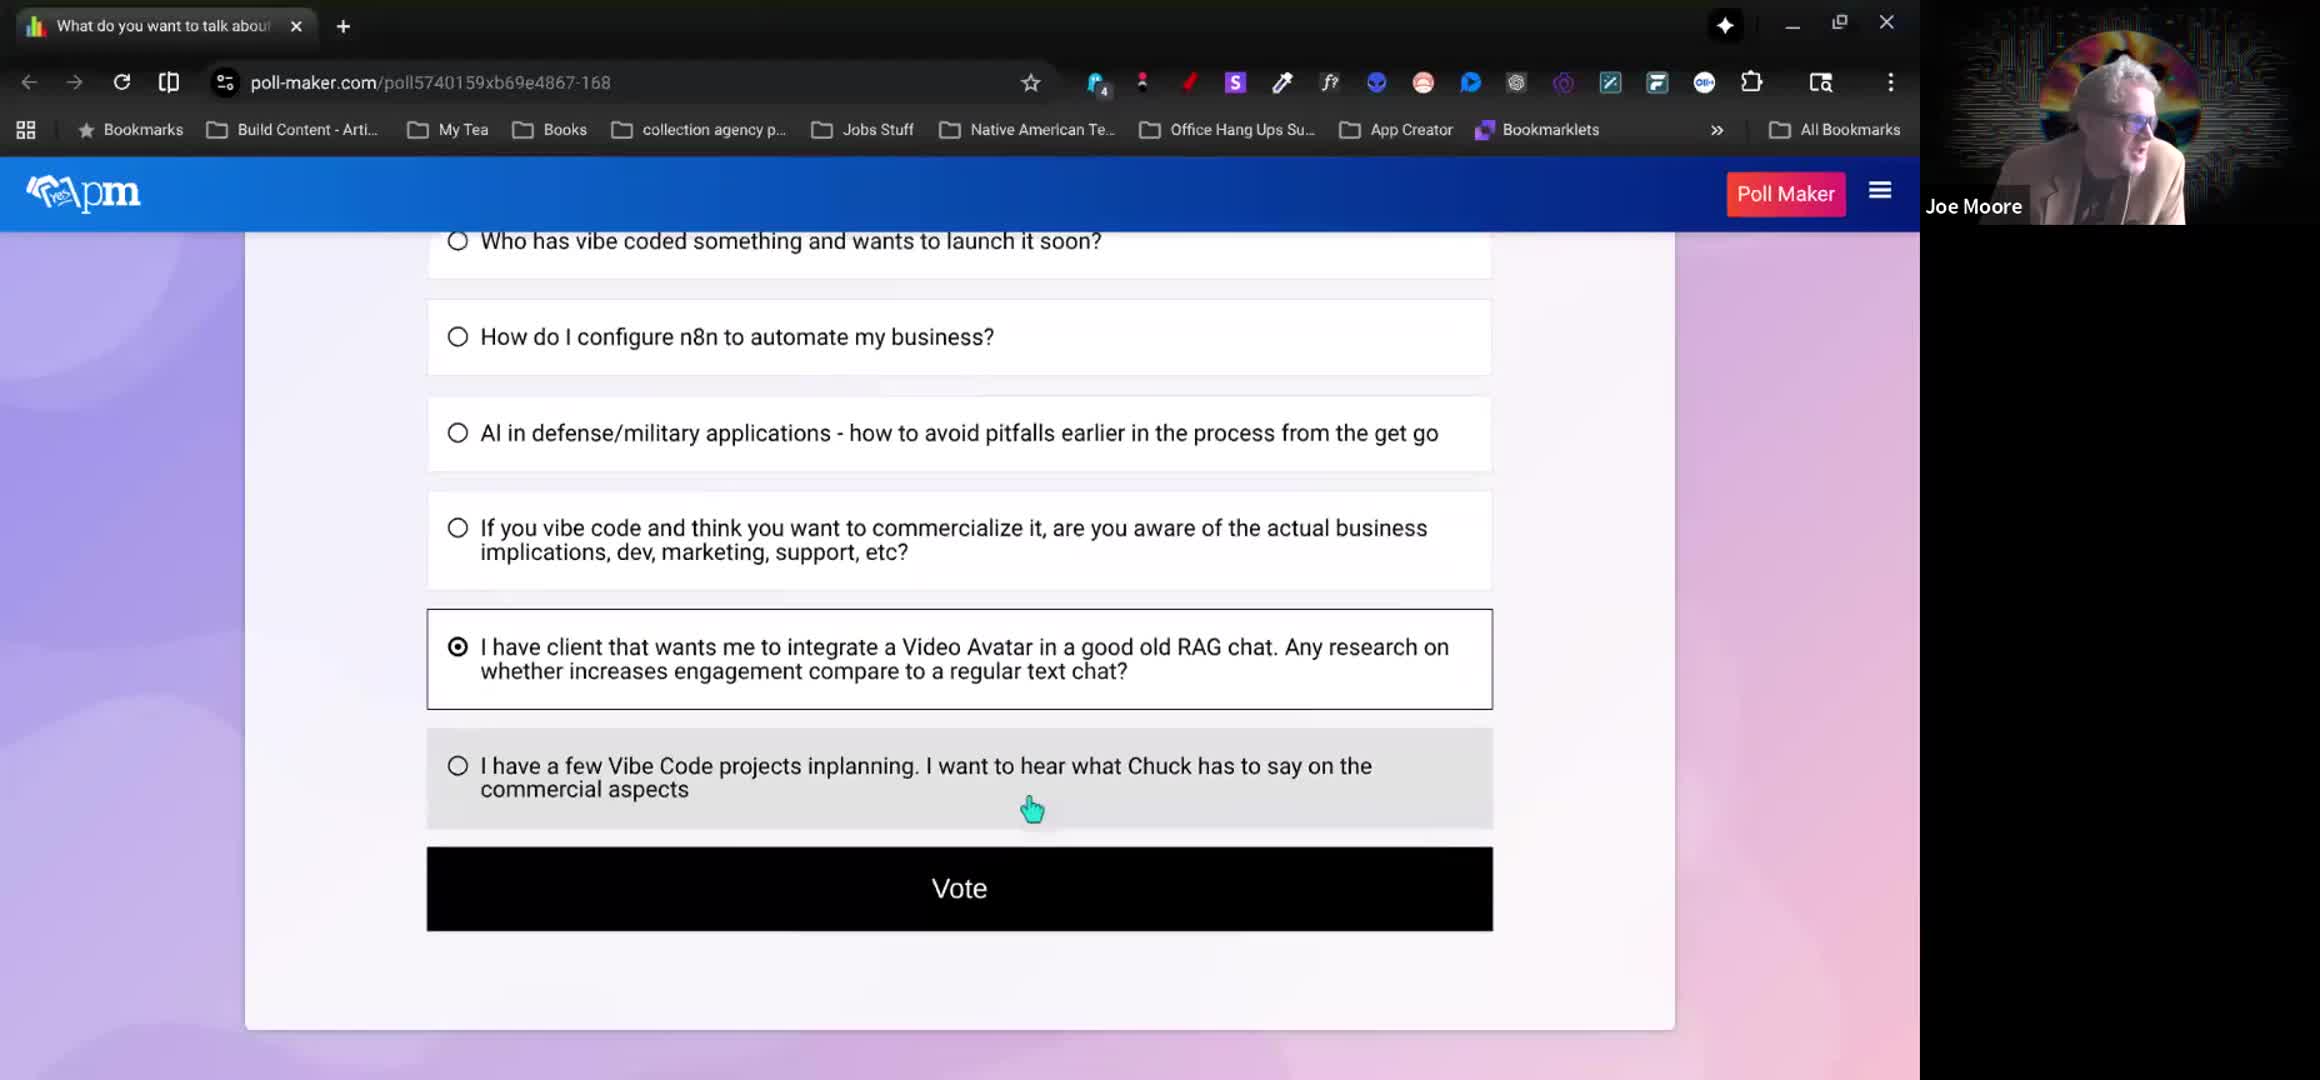Open the side panel icon next to reload

coord(169,83)
